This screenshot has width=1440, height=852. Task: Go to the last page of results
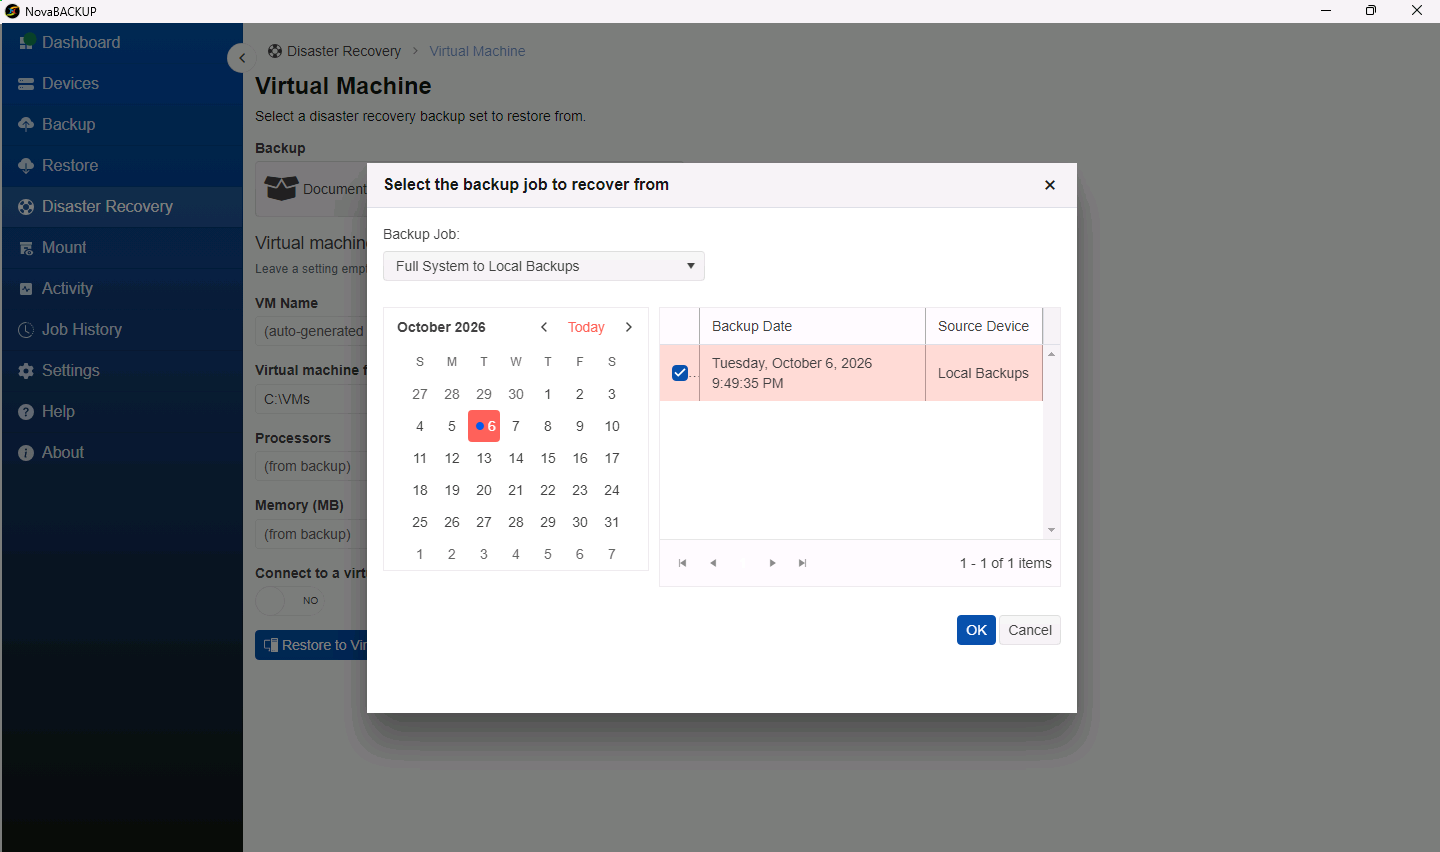click(x=802, y=563)
